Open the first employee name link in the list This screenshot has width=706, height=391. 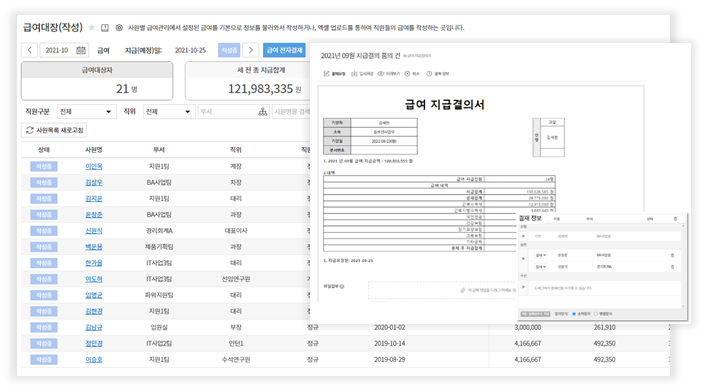pos(94,167)
